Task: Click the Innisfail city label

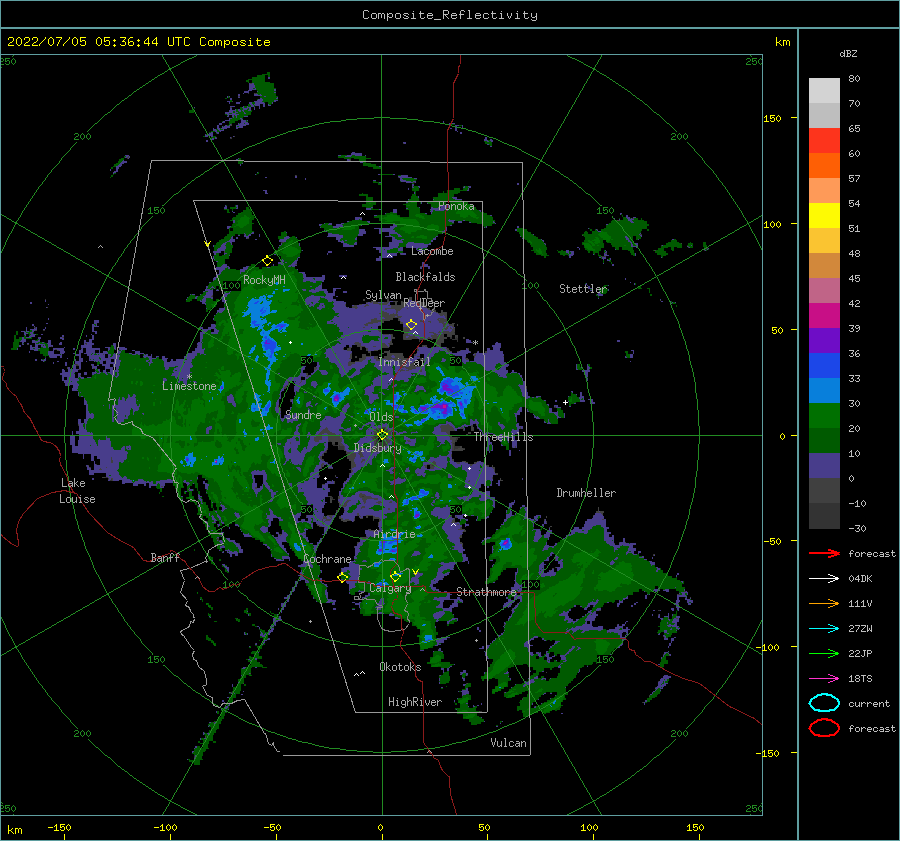Action: (x=405, y=362)
